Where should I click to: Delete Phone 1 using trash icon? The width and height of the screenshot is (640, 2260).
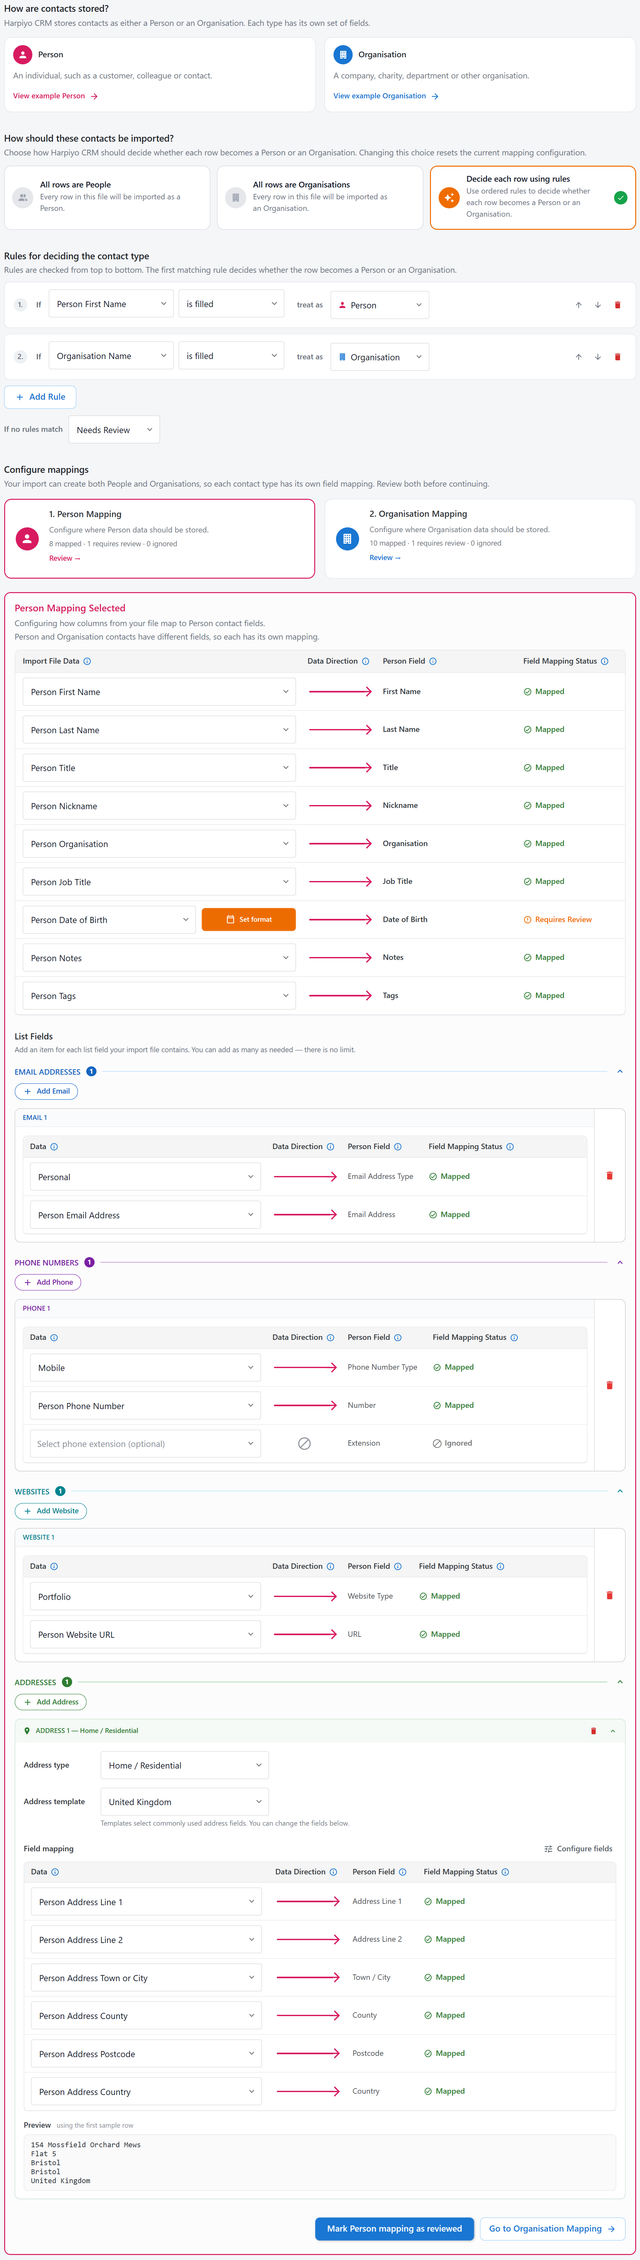click(610, 1386)
